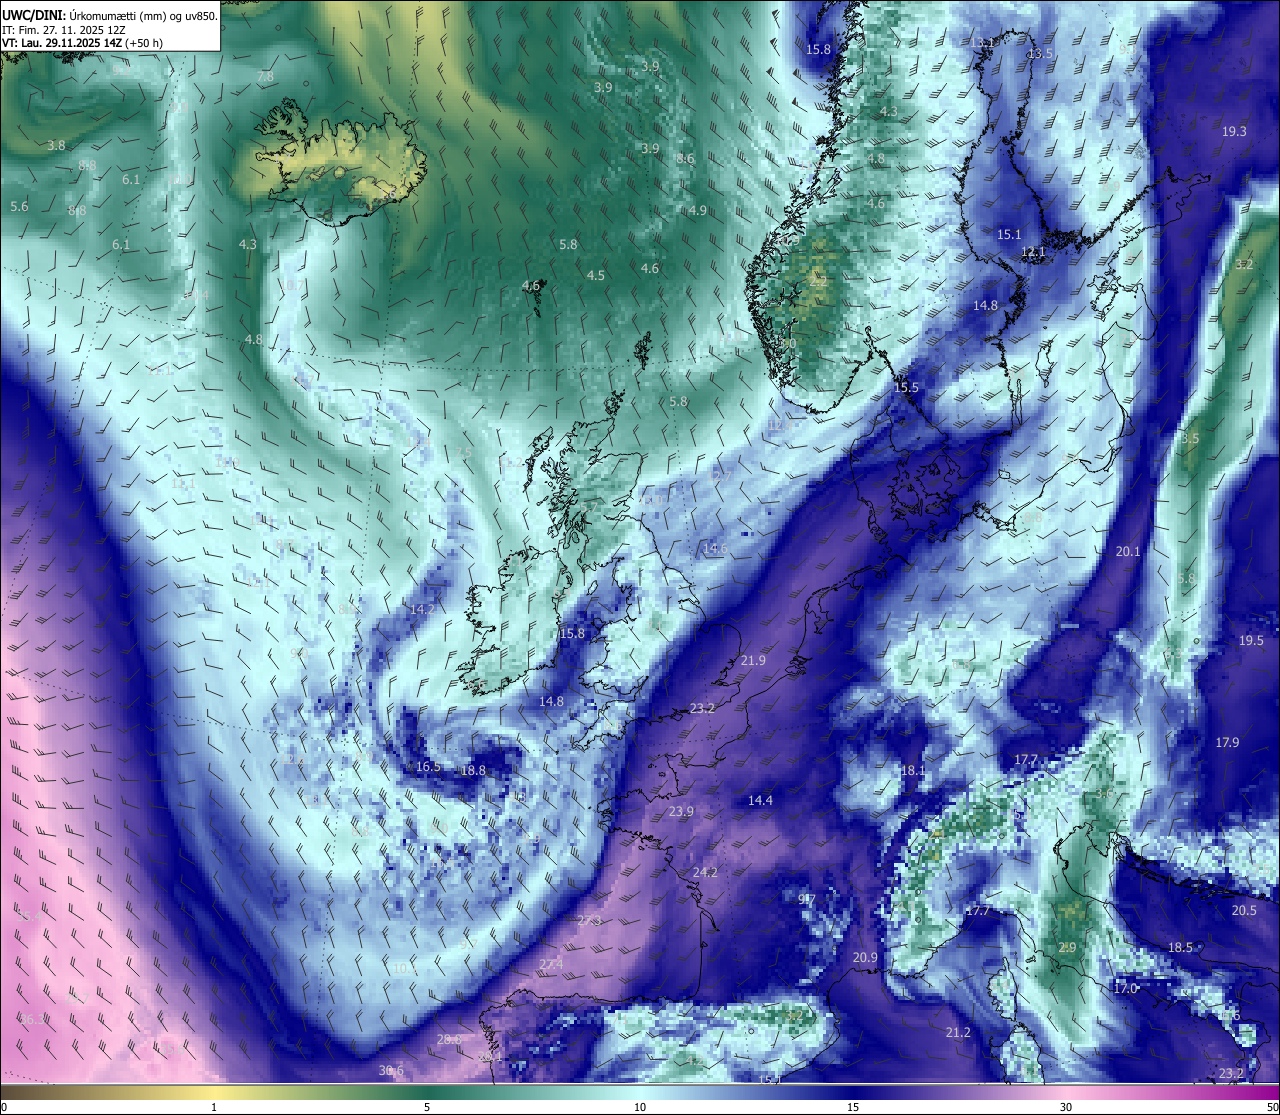Click the '0' tick on the color scale
Image resolution: width=1280 pixels, height=1115 pixels.
coord(3,1106)
